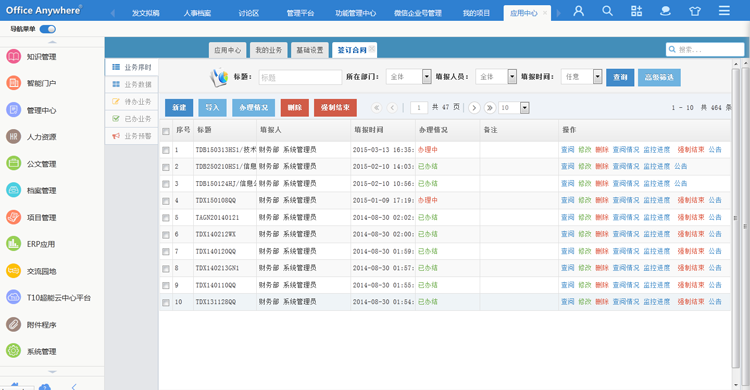Close the 签订合同 tab
This screenshot has width=750, height=390.
coord(372,48)
